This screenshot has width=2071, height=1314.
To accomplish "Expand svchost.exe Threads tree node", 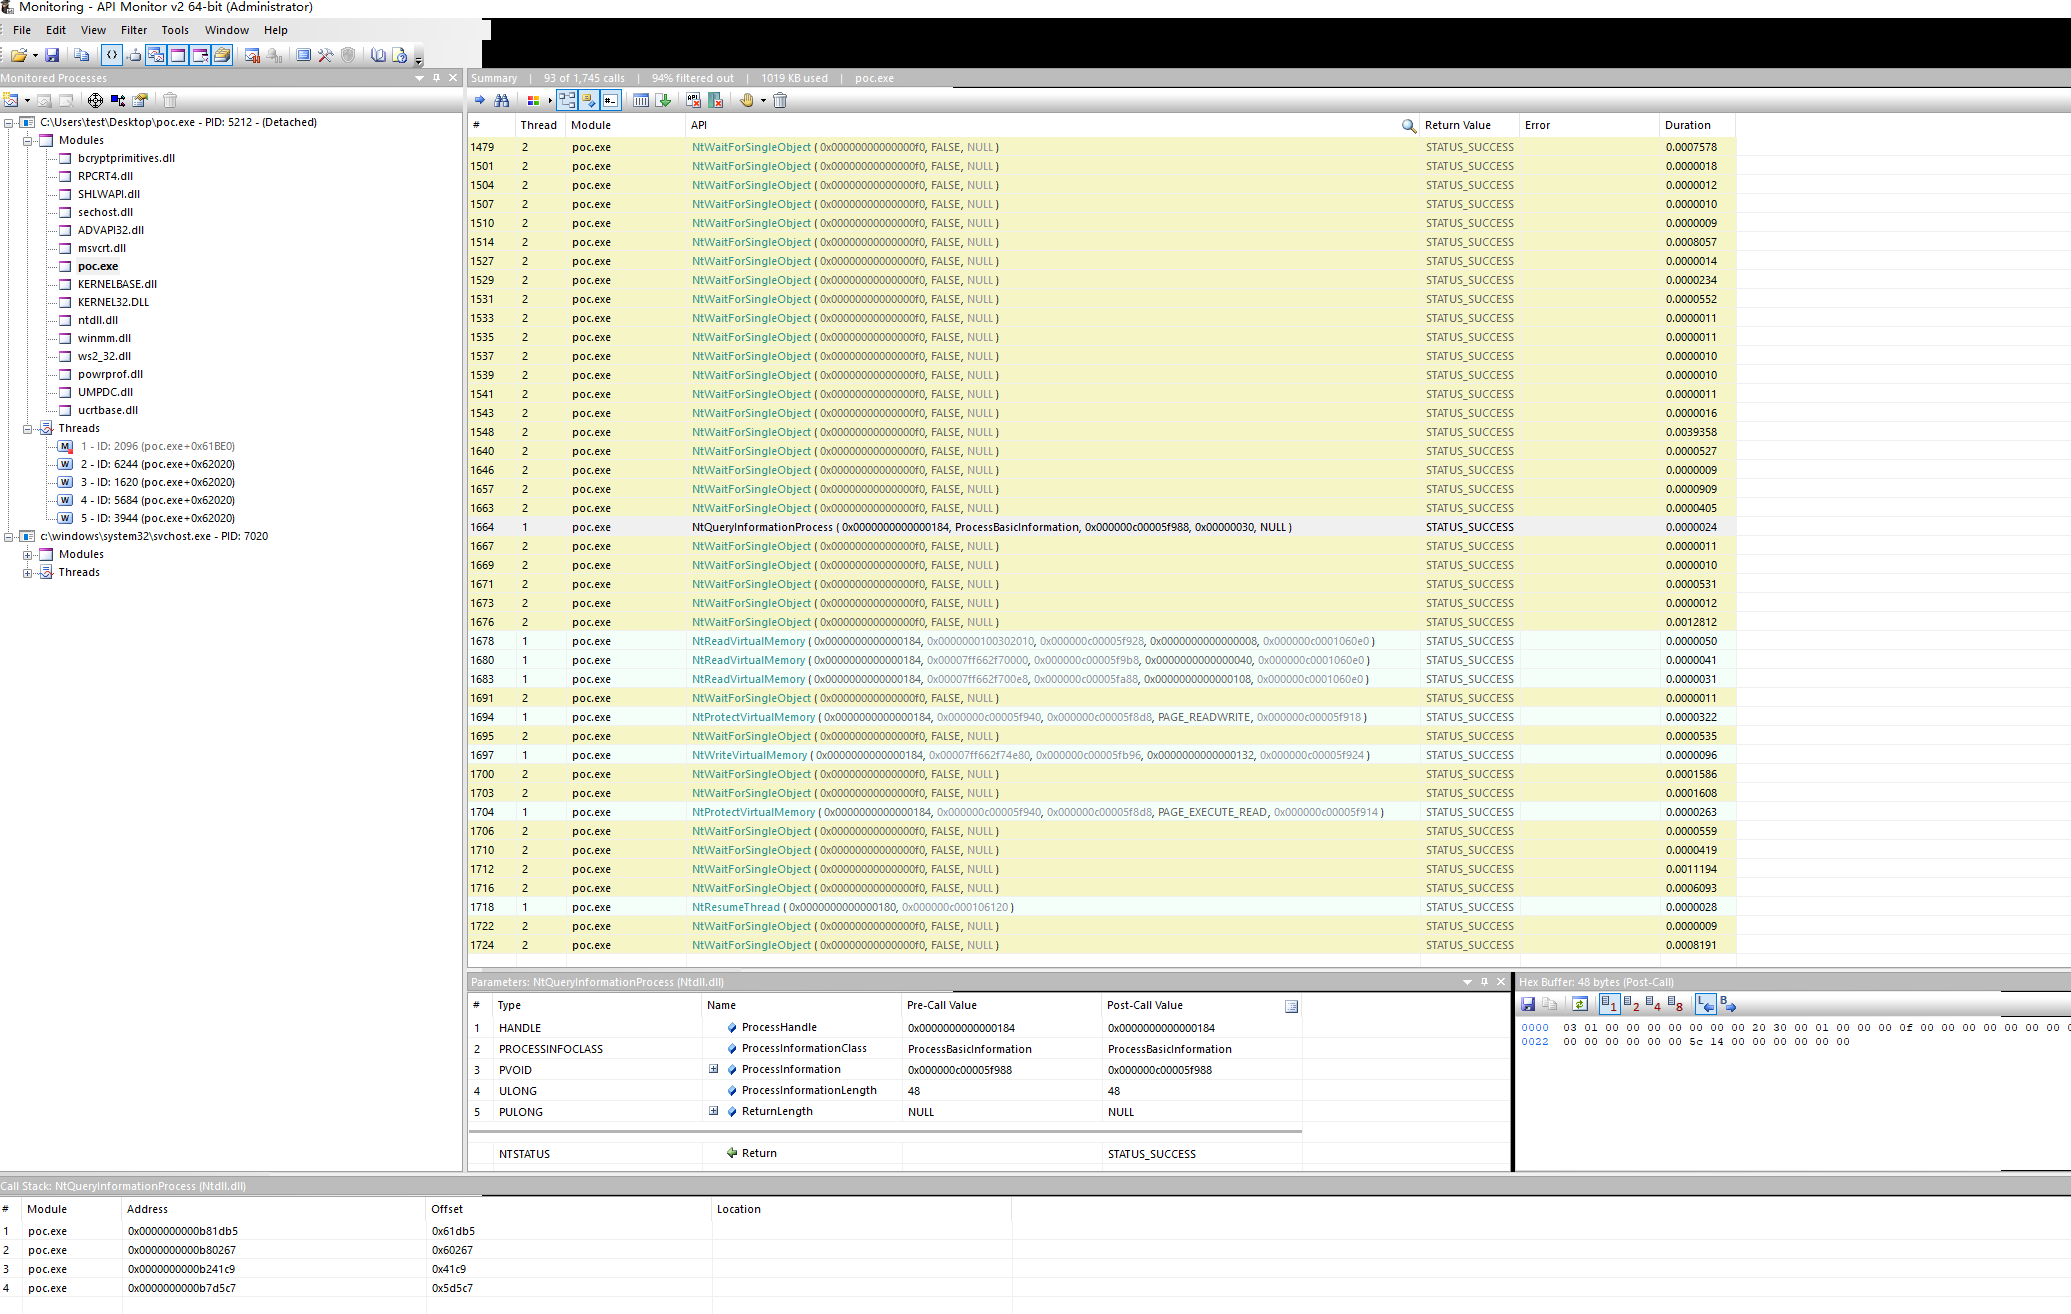I will (28, 572).
